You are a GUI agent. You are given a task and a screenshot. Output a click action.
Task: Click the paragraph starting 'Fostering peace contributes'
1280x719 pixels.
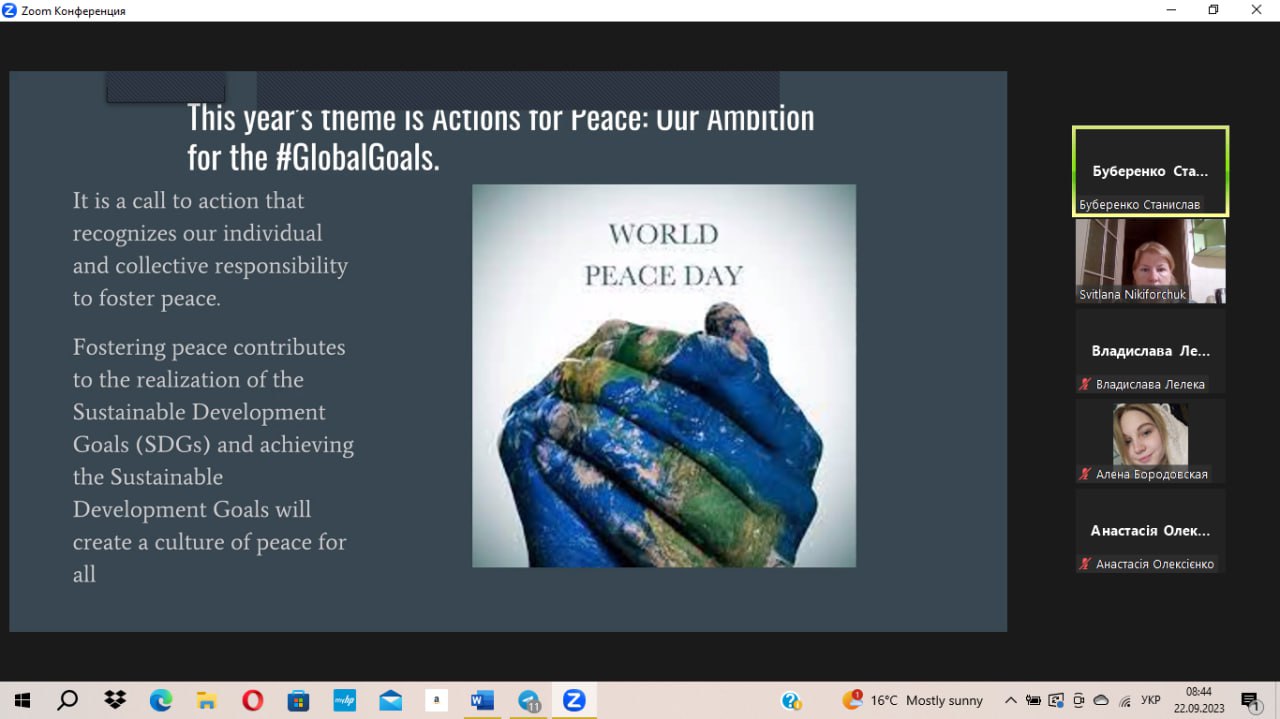pyautogui.click(x=213, y=460)
